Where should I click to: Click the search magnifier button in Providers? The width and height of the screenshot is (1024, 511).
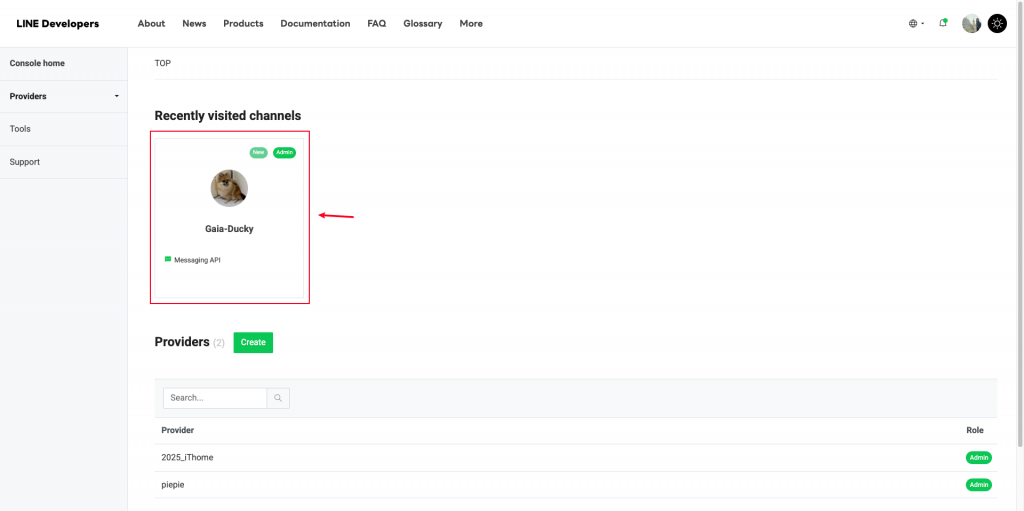(x=278, y=398)
